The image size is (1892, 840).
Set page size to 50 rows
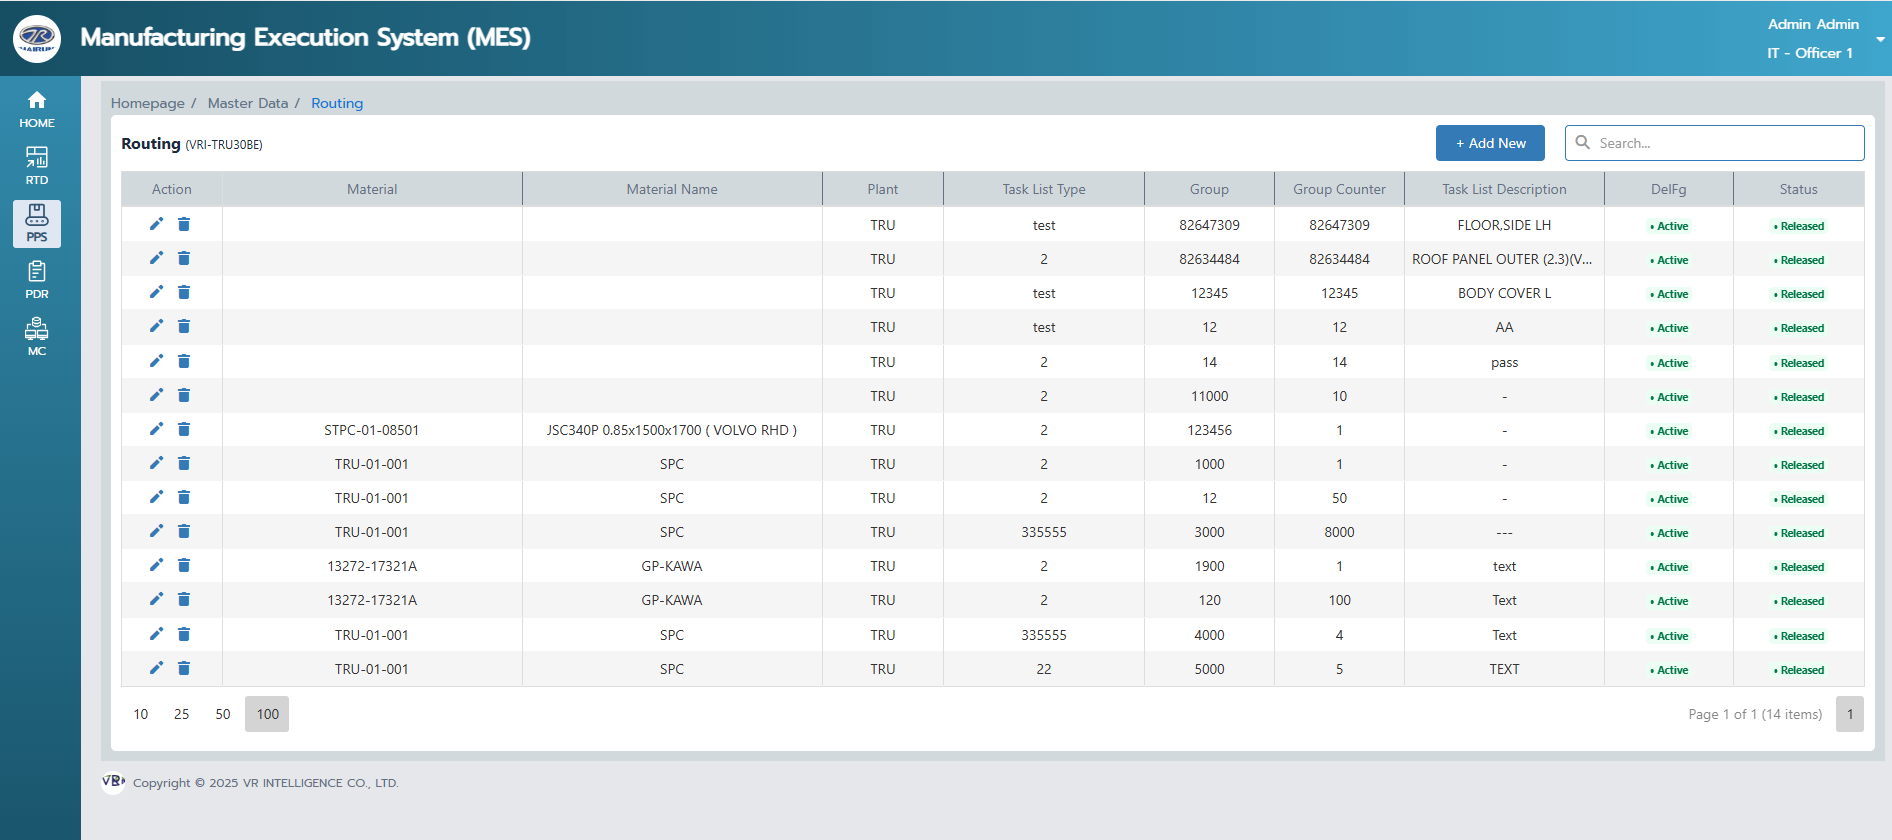223,714
